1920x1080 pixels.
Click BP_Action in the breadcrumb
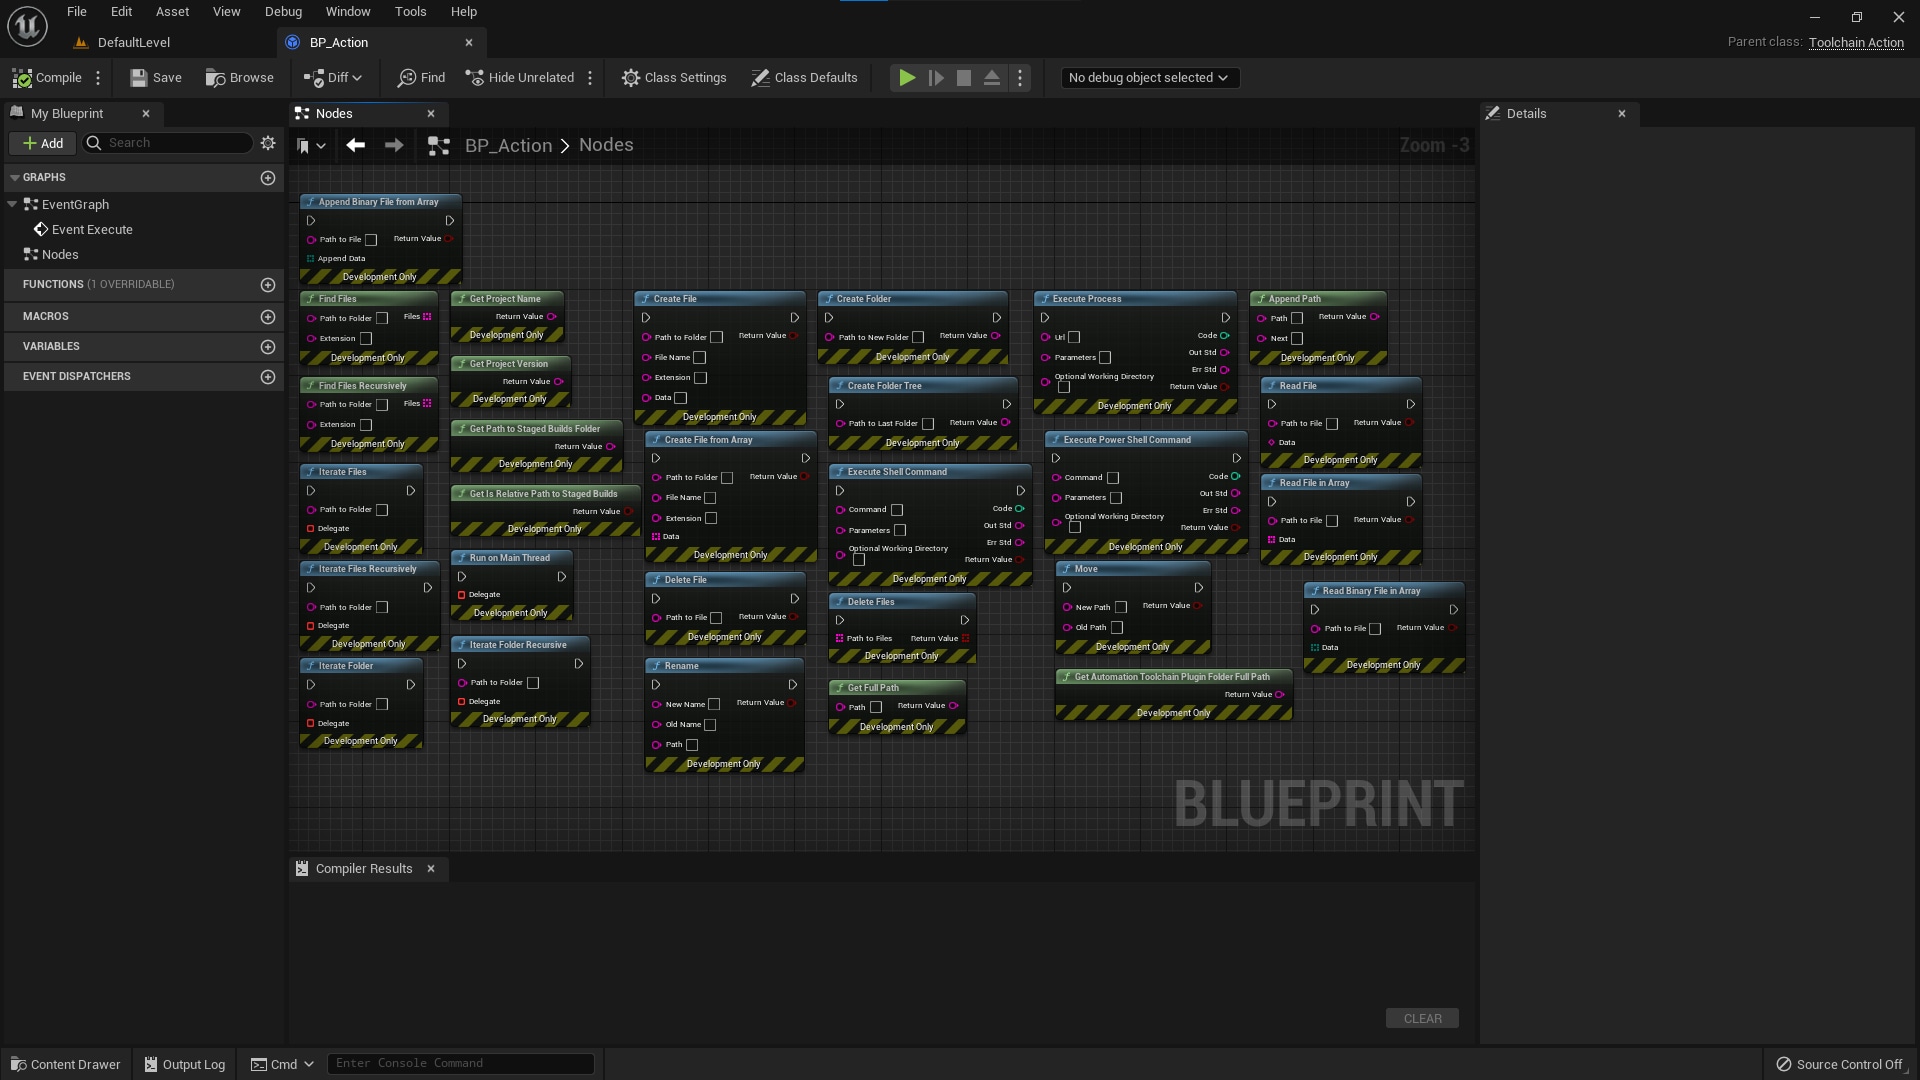coord(508,146)
